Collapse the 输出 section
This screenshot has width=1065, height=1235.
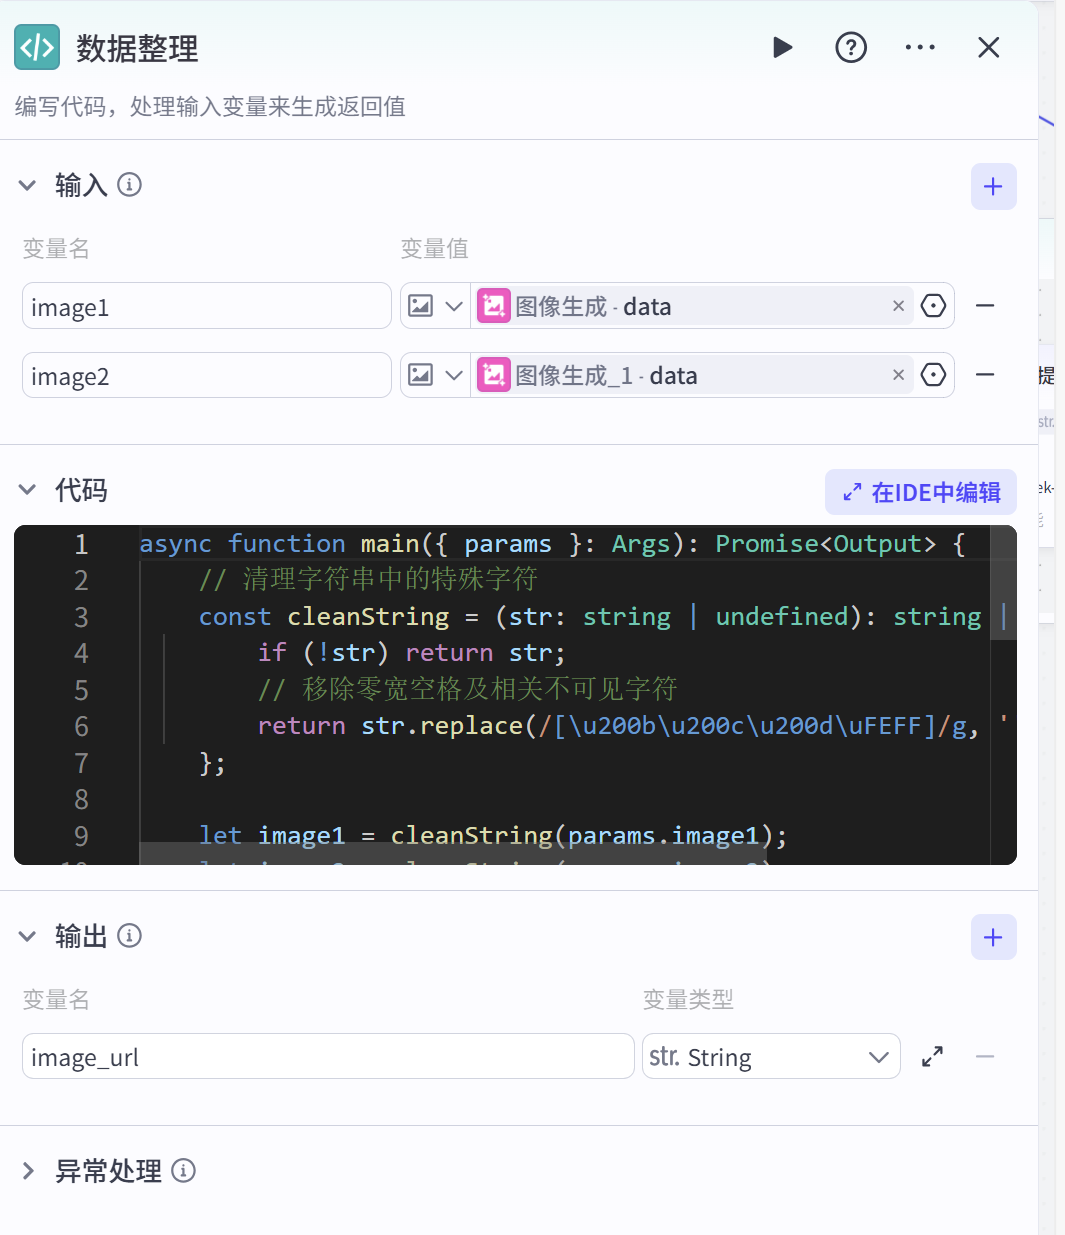[x=27, y=936]
